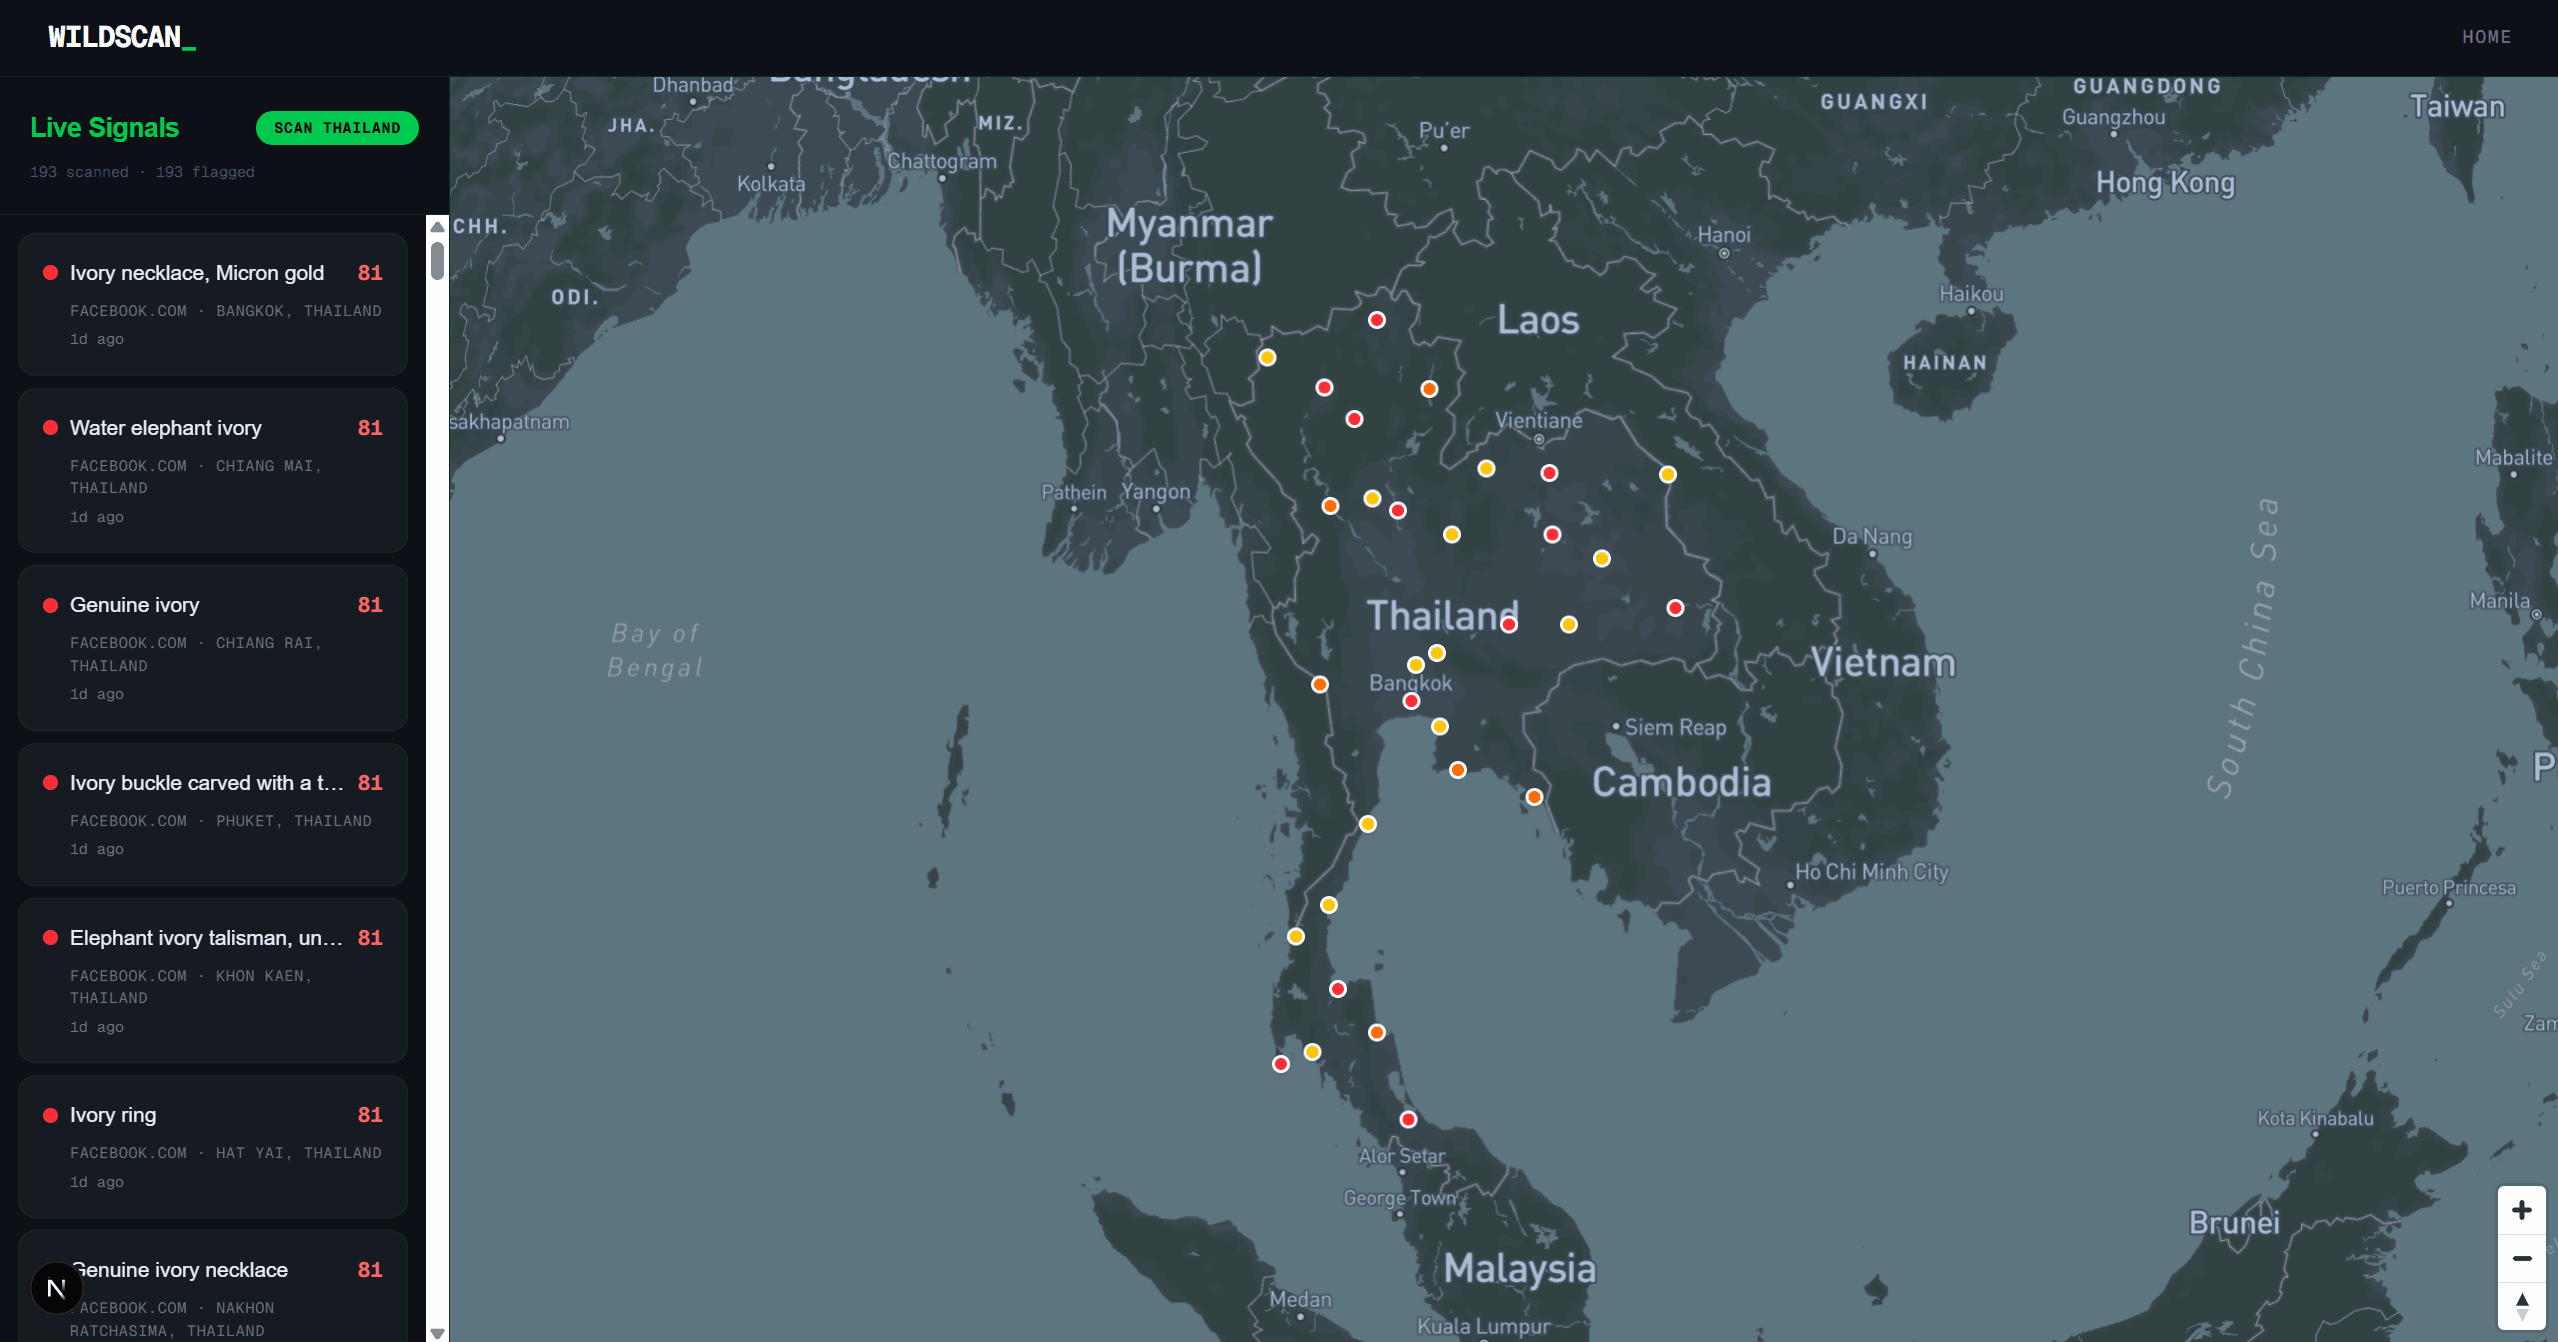The image size is (2558, 1342).
Task: Click the yellow marker in far northwest Thailand
Action: [1267, 357]
